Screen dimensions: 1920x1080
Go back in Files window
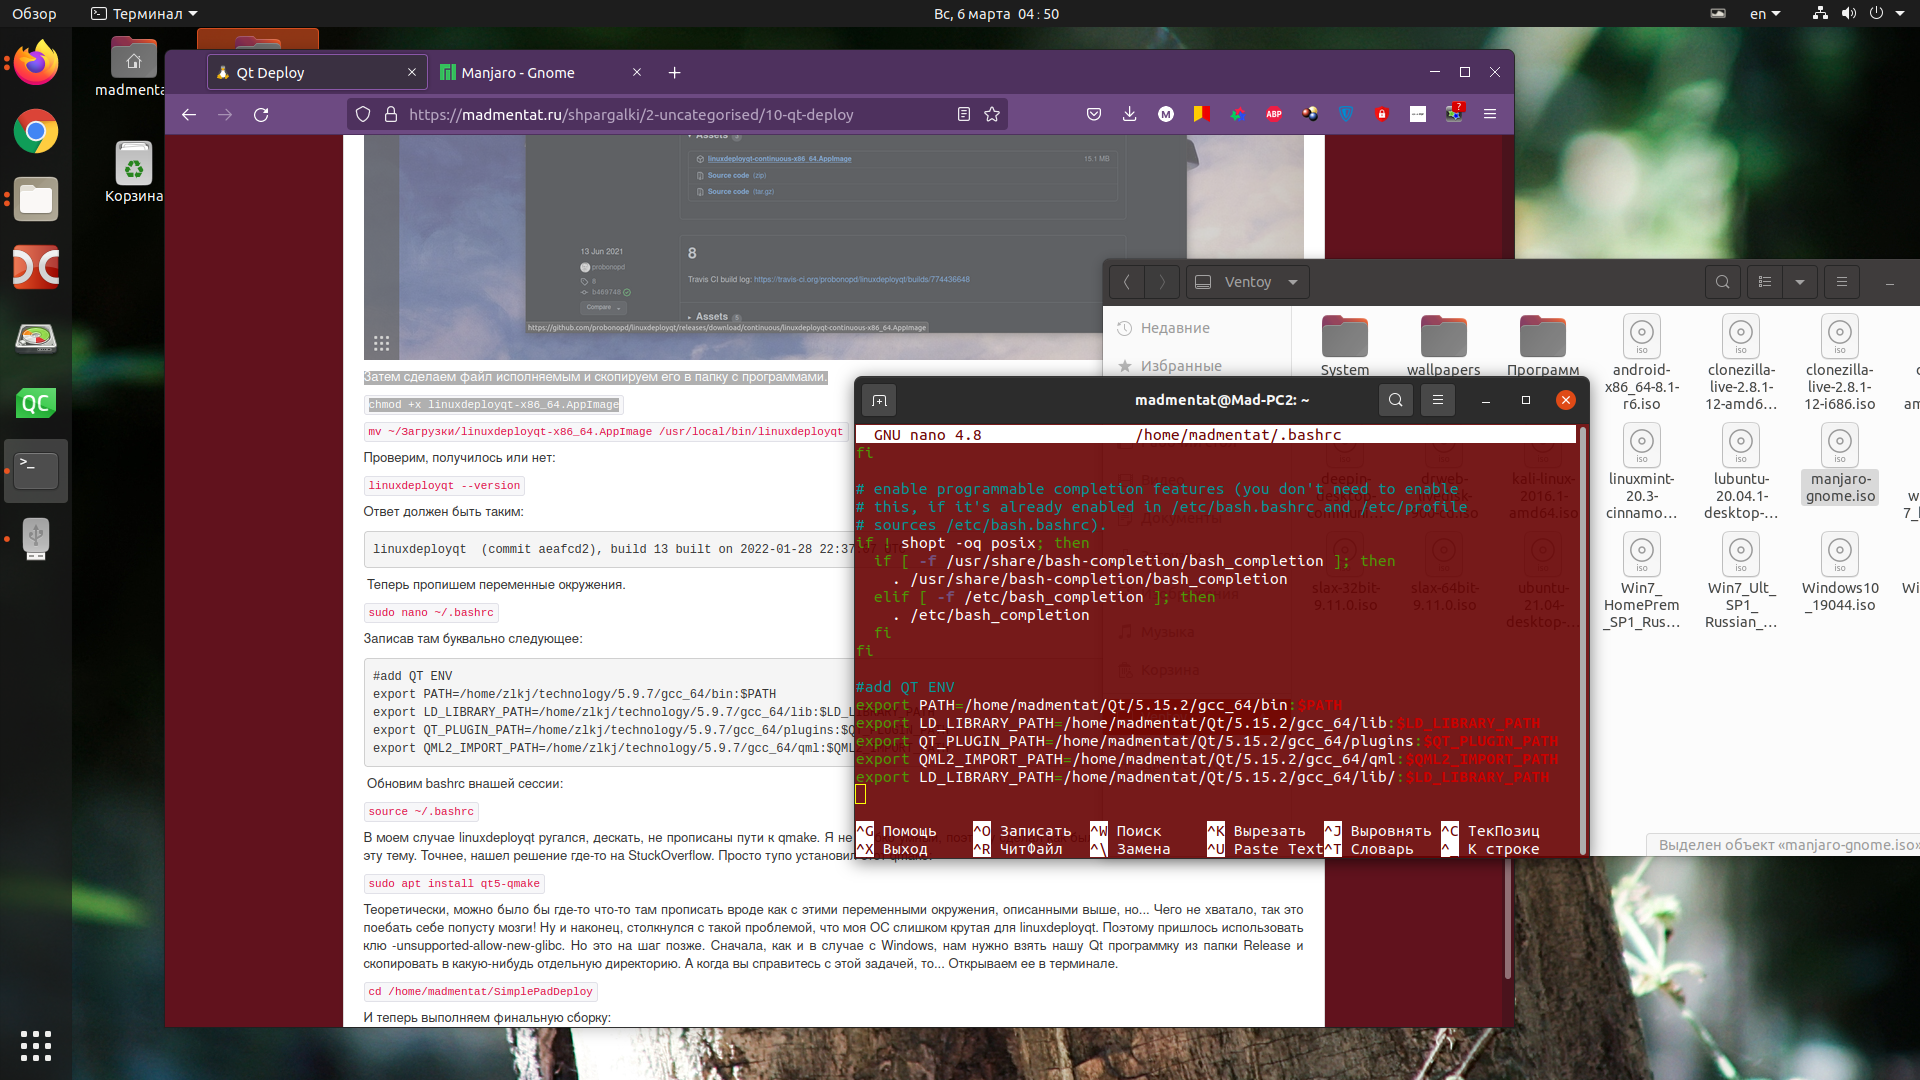click(1127, 283)
